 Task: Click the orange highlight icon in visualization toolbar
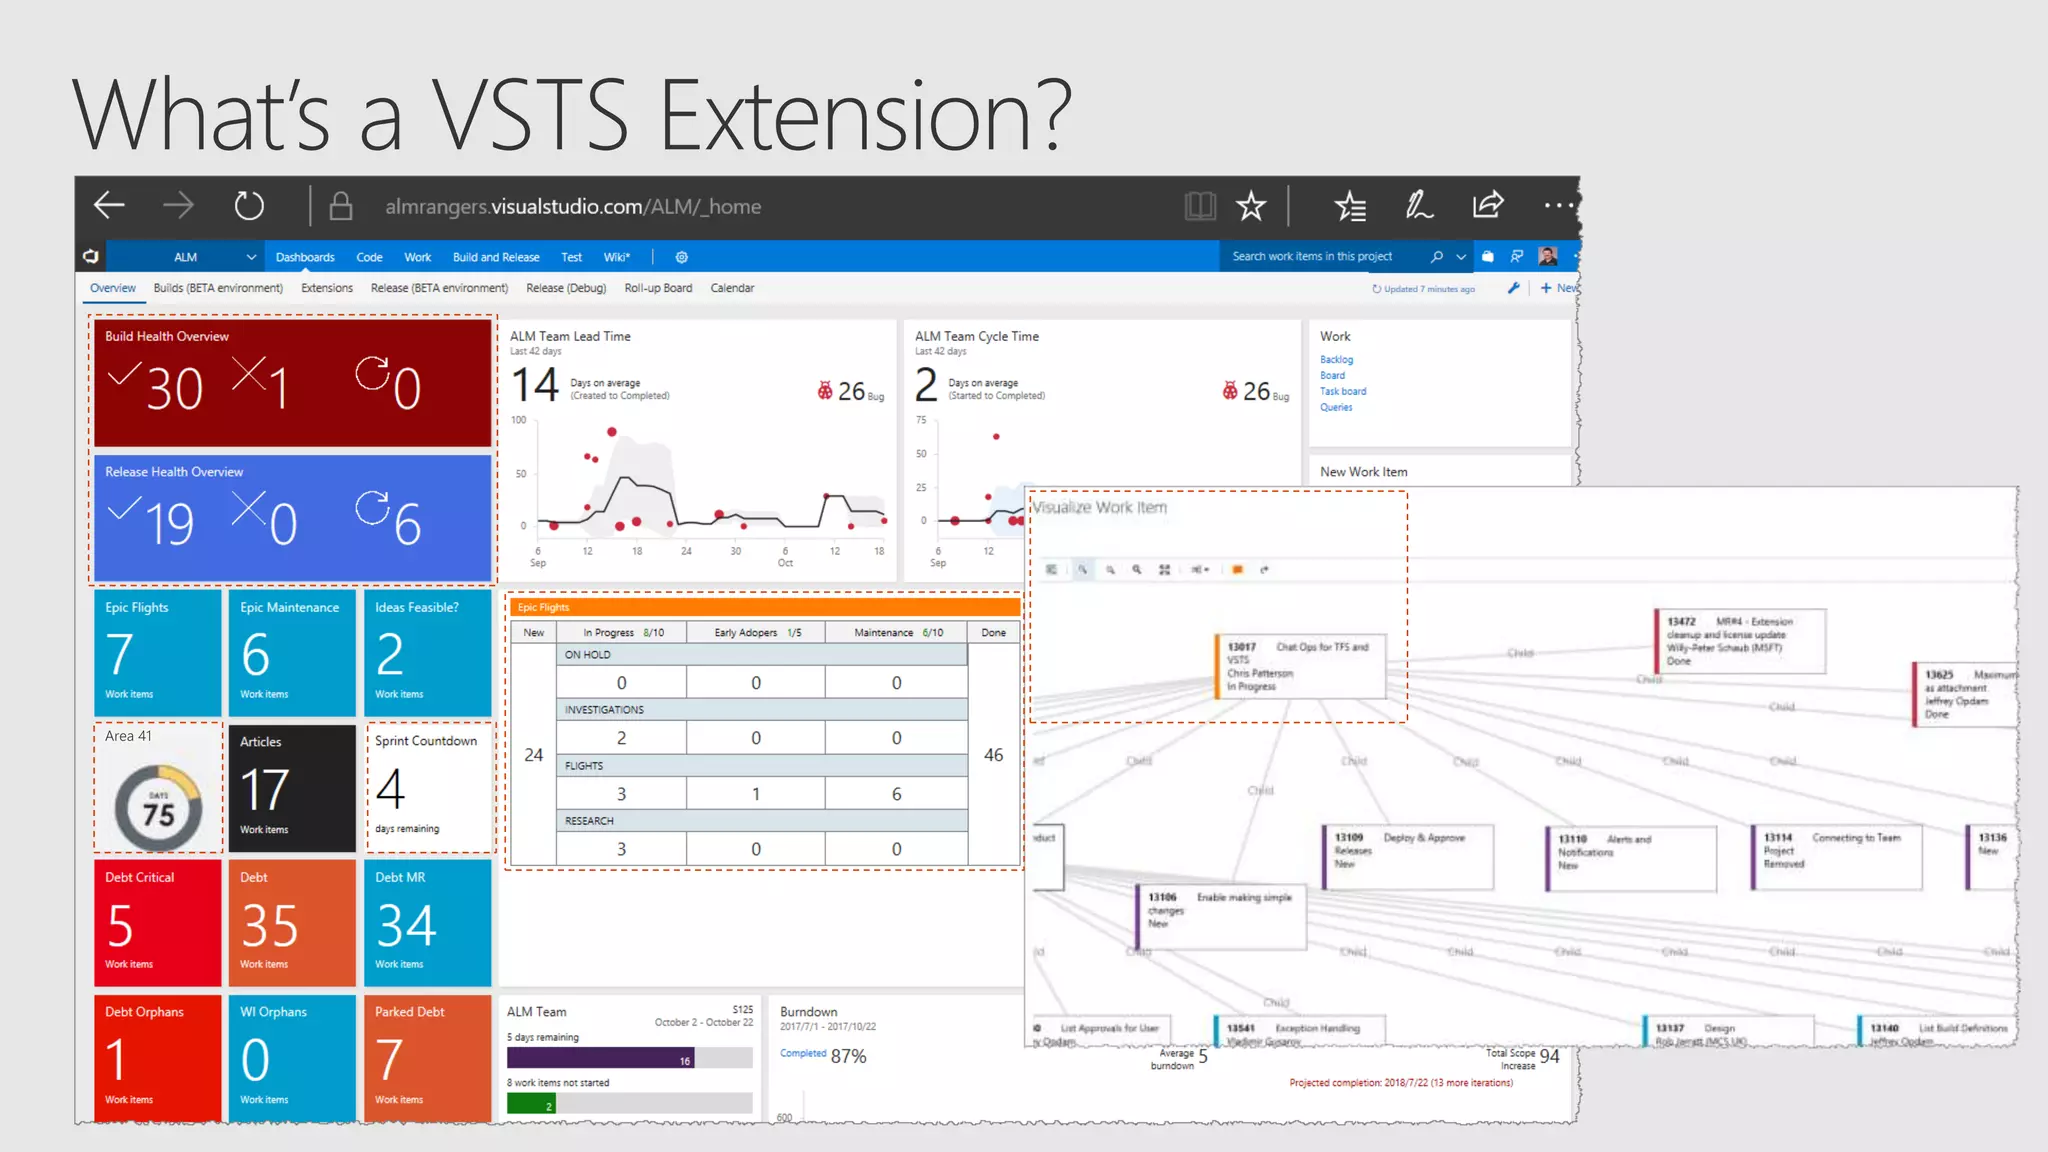1237,570
